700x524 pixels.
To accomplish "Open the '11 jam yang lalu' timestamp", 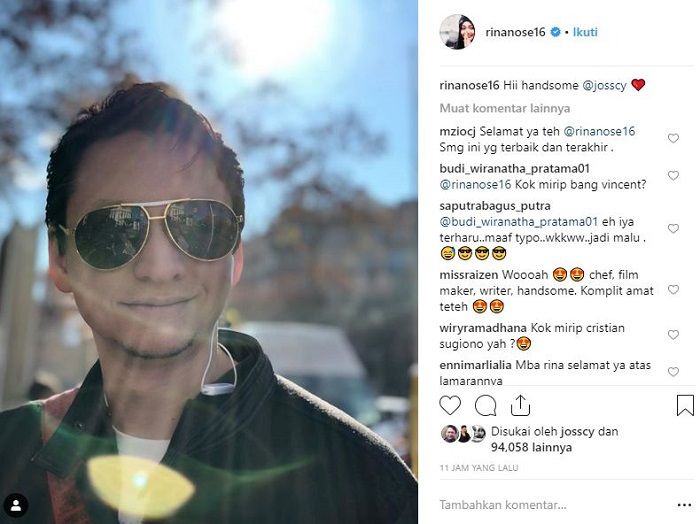I will [x=478, y=468].
